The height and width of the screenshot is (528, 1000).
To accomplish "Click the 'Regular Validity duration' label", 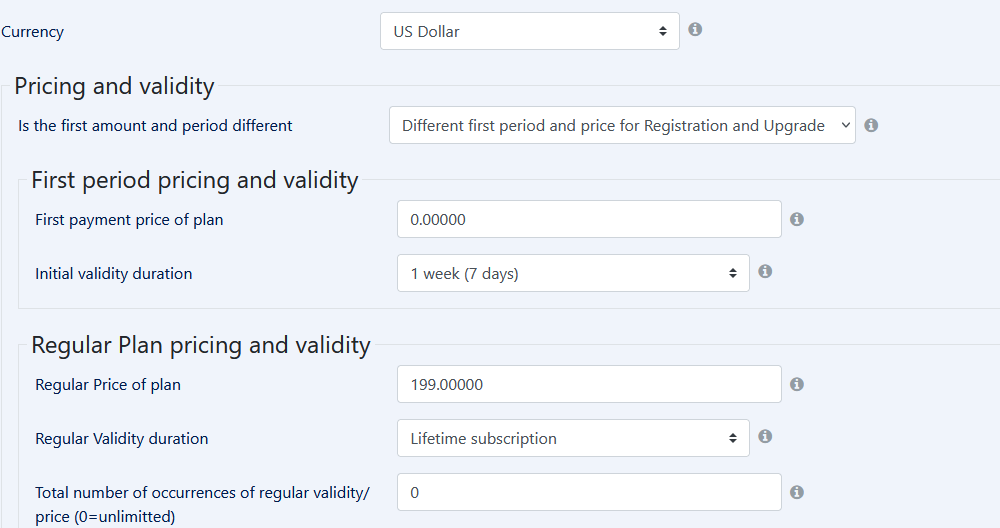I will 121,438.
